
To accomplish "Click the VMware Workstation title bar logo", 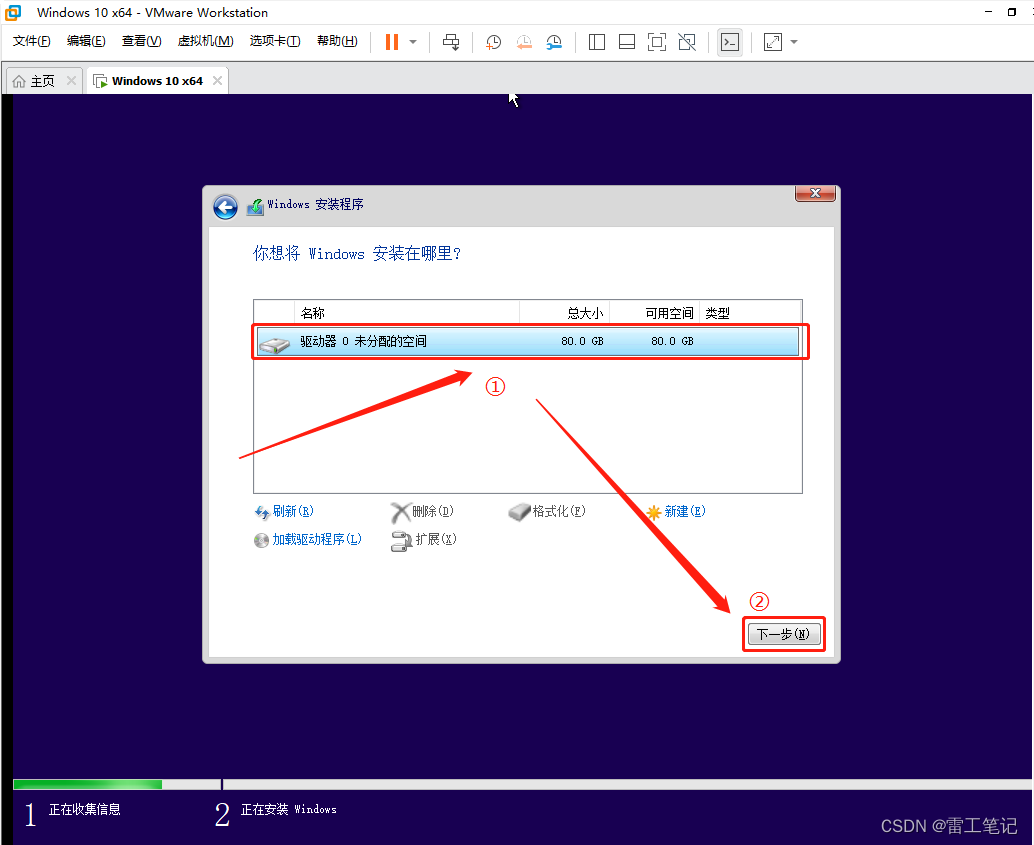I will pyautogui.click(x=13, y=13).
